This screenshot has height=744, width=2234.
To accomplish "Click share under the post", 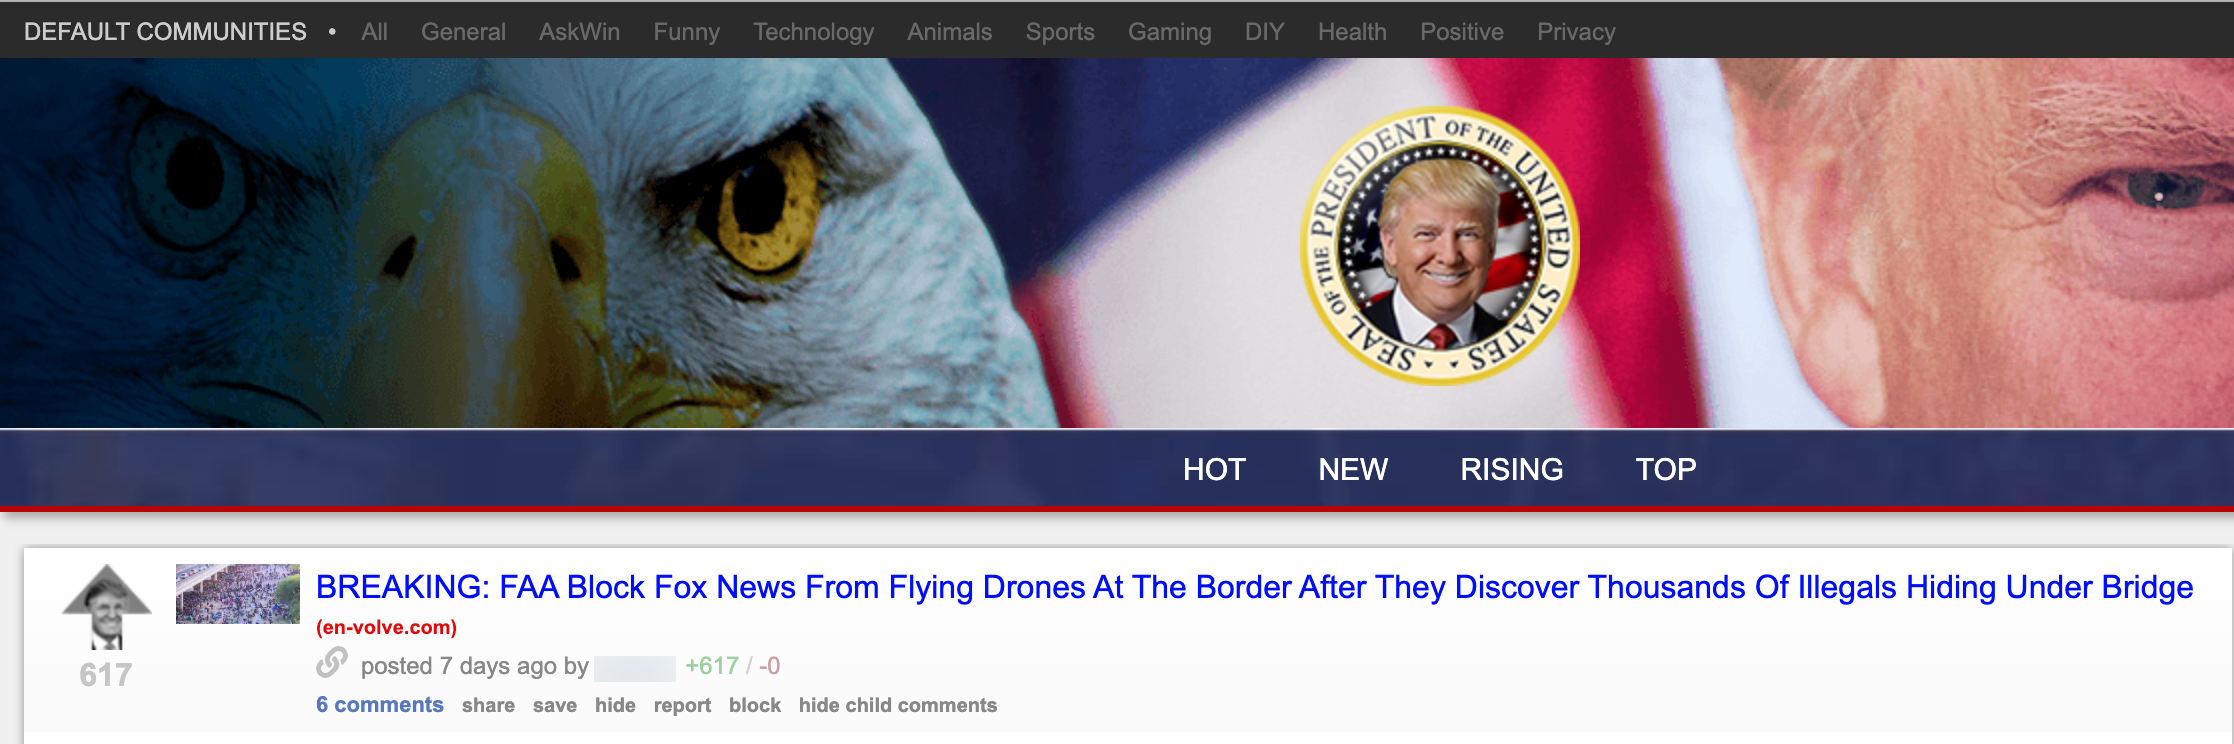I will click(488, 705).
